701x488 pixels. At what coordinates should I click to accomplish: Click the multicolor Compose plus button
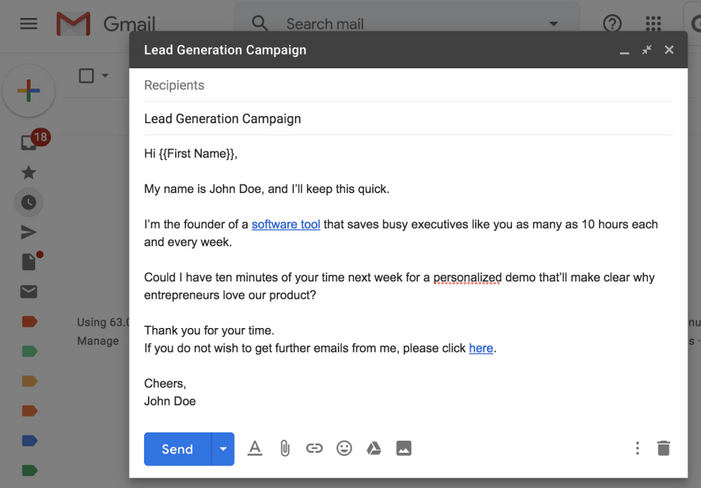[29, 91]
